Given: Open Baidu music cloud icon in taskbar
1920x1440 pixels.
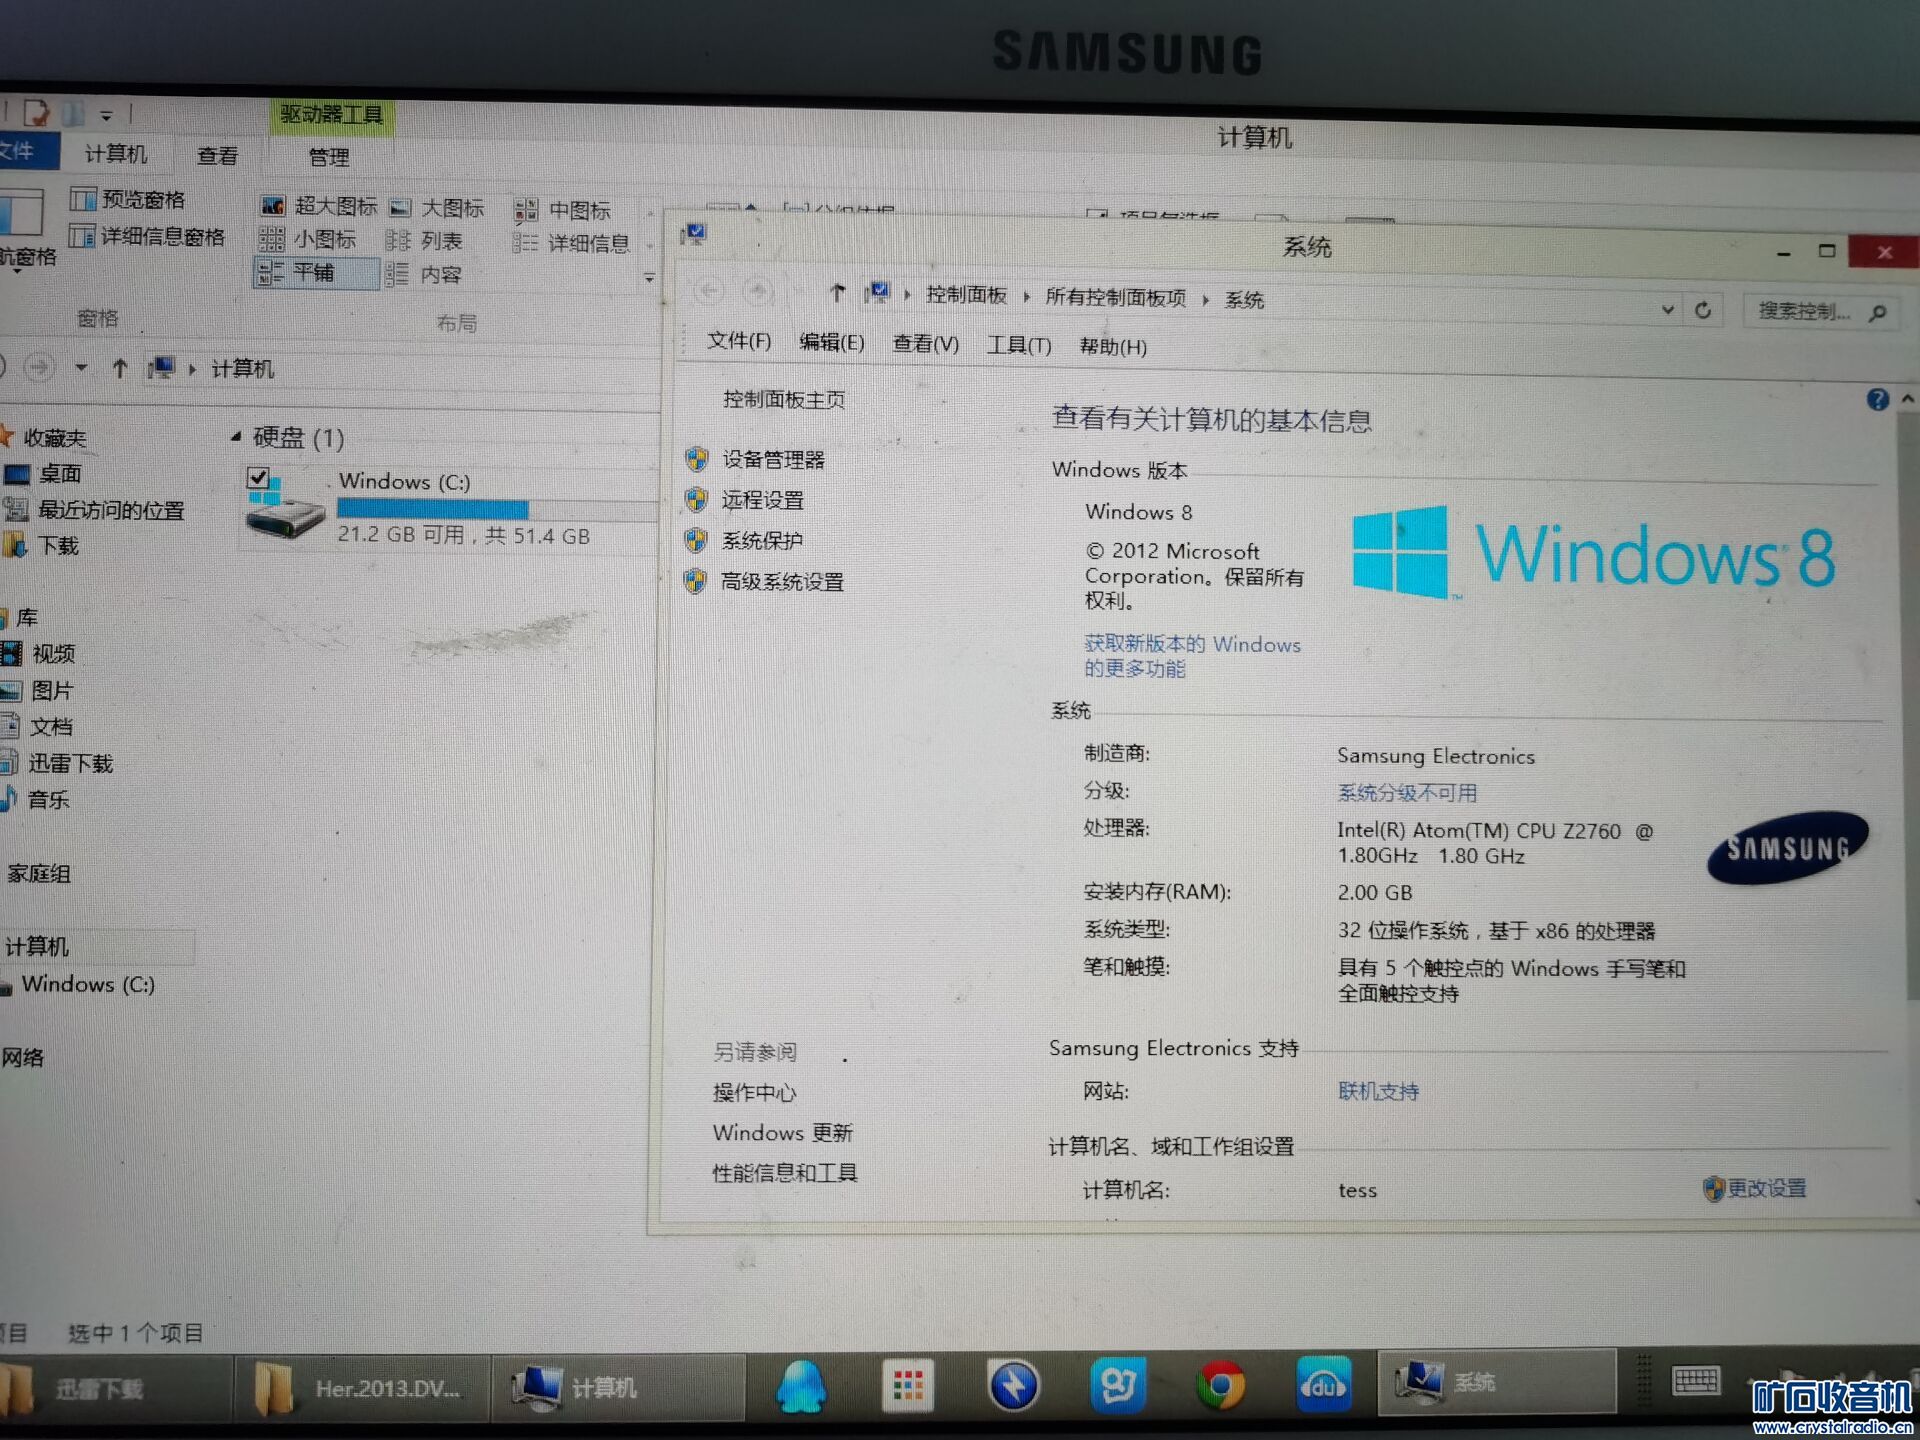Looking at the screenshot, I should (x=1323, y=1384).
